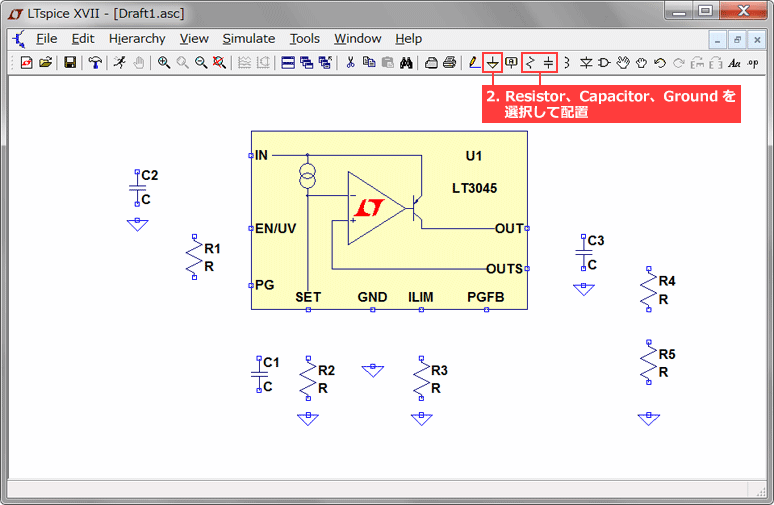Select the Resistor tool
Image resolution: width=774 pixels, height=505 pixels.
tap(530, 63)
